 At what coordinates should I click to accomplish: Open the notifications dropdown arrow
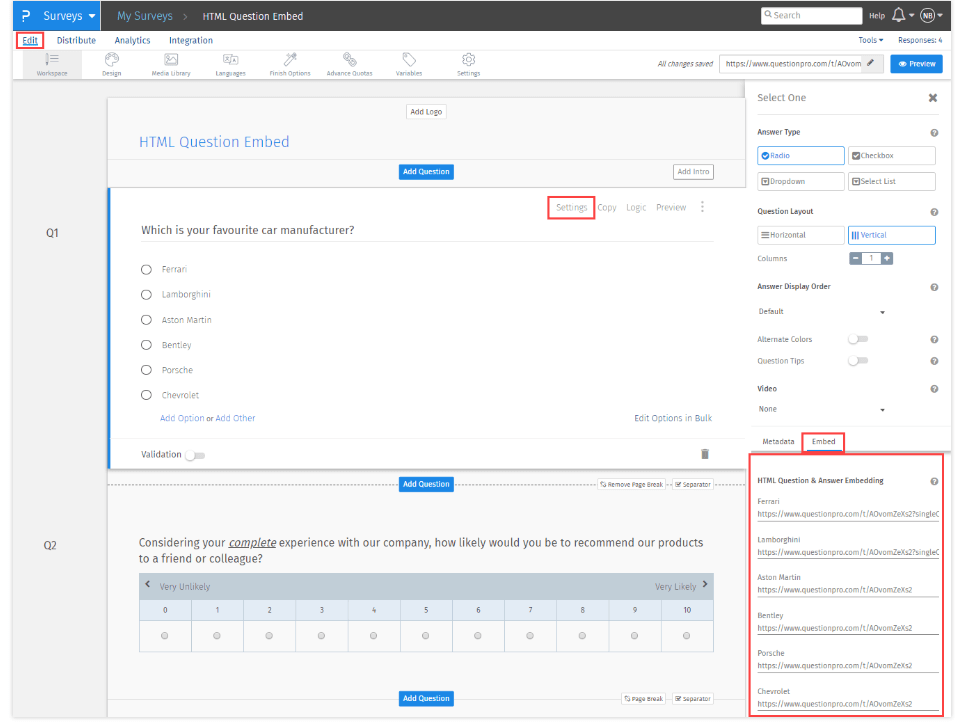[911, 16]
